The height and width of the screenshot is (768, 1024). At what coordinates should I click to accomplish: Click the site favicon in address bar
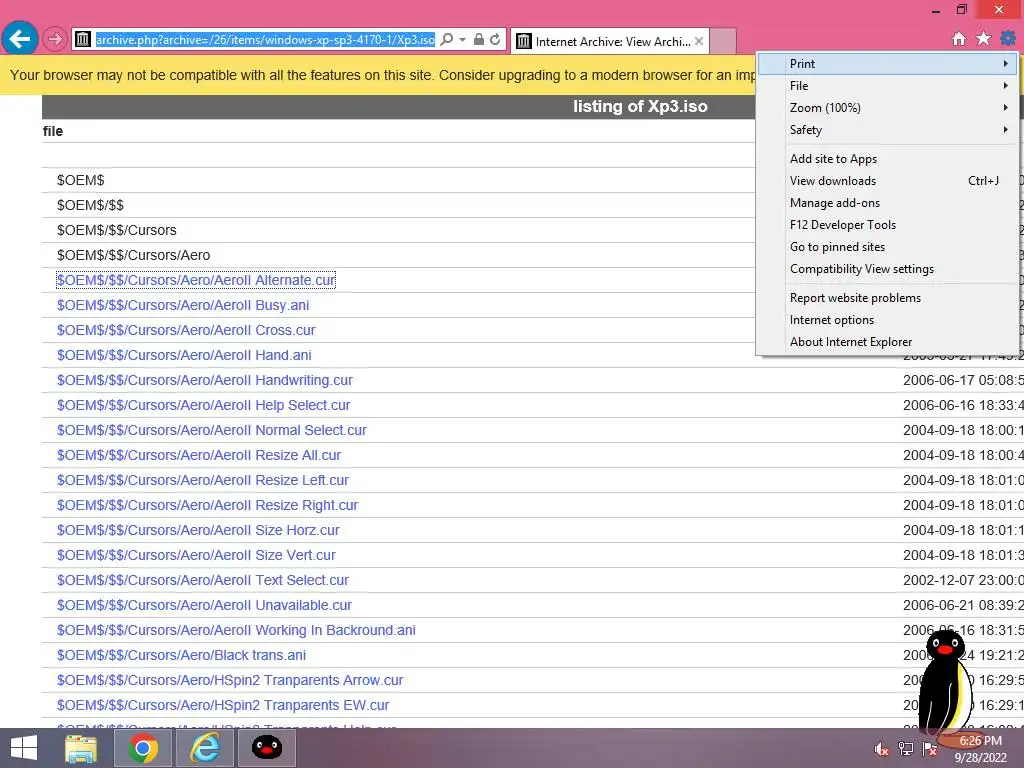tap(82, 40)
